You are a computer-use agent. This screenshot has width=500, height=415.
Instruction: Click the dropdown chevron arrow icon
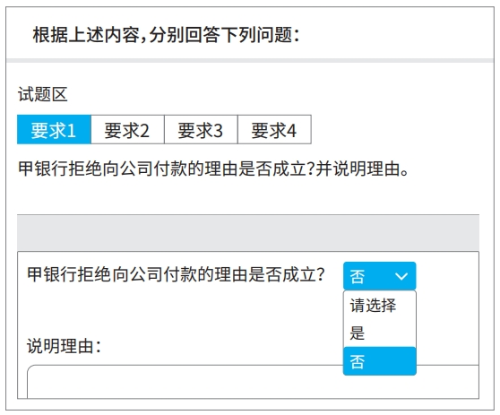(401, 276)
